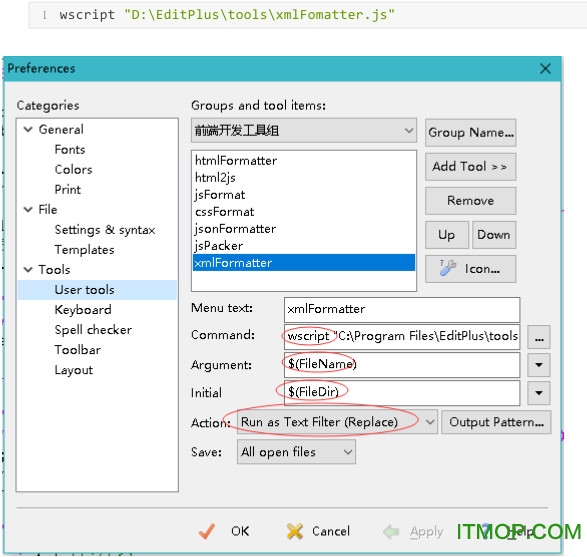
Task: Select Settings & syntax category
Action: point(105,229)
